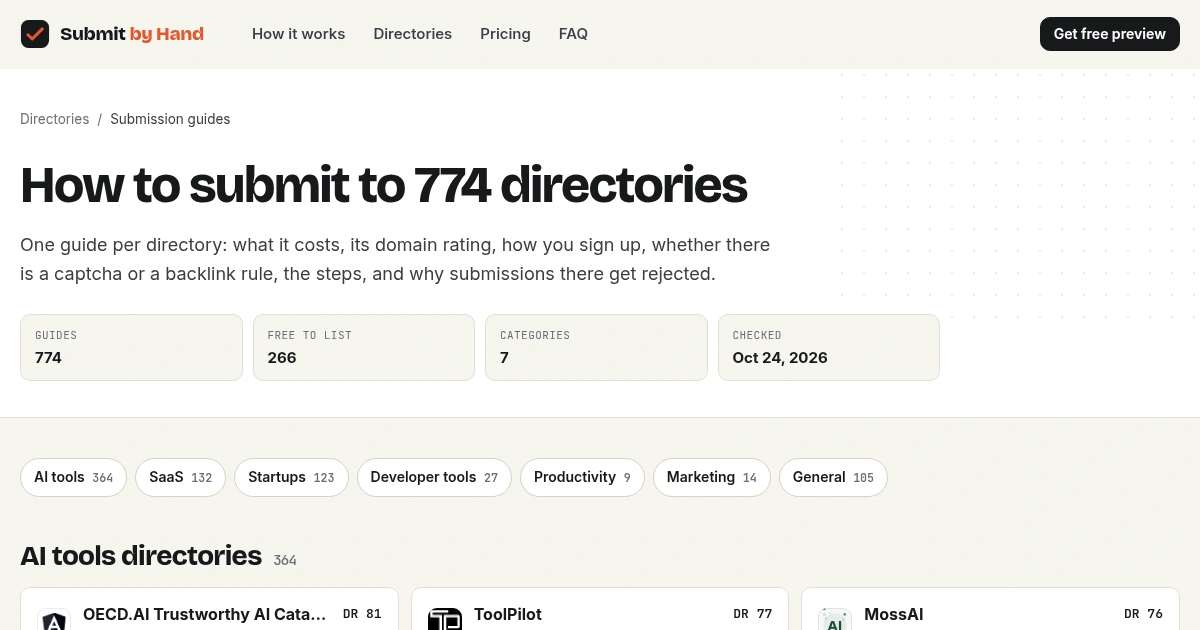Open the FAQ nav link
The image size is (1200, 630).
point(573,34)
